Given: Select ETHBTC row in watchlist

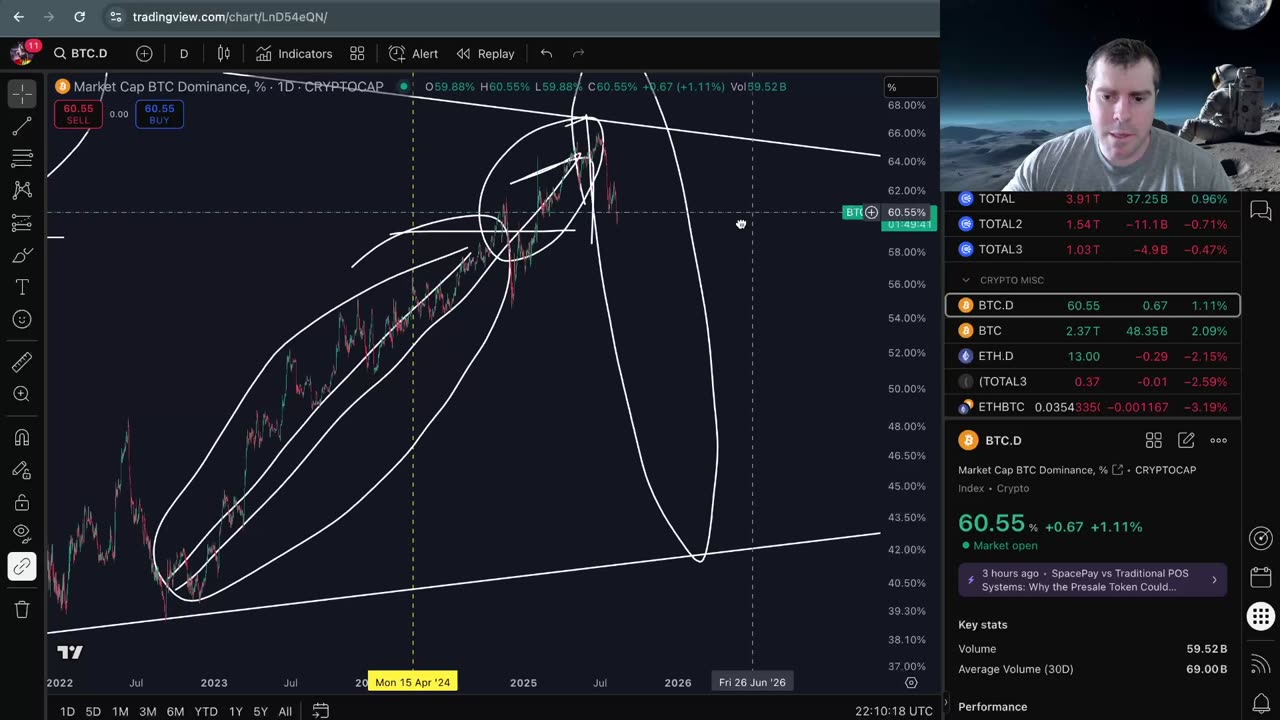Looking at the screenshot, I should coord(1093,407).
